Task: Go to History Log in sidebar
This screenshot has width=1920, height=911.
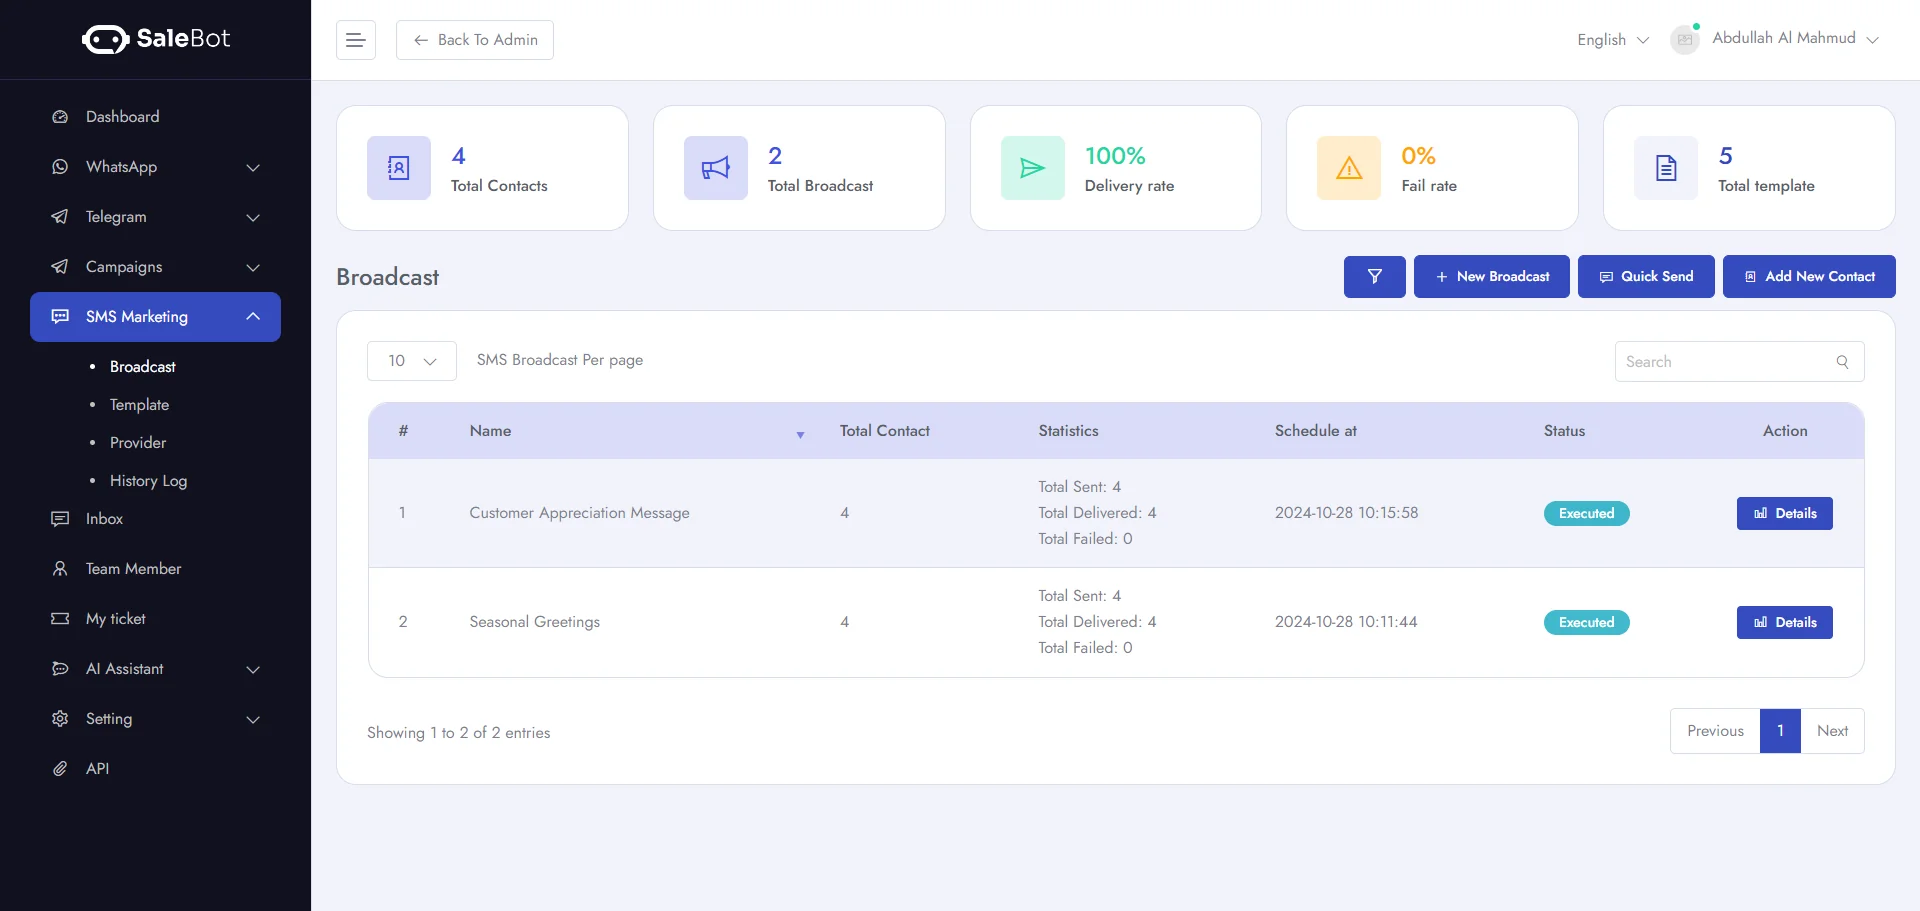Action: coord(148,481)
